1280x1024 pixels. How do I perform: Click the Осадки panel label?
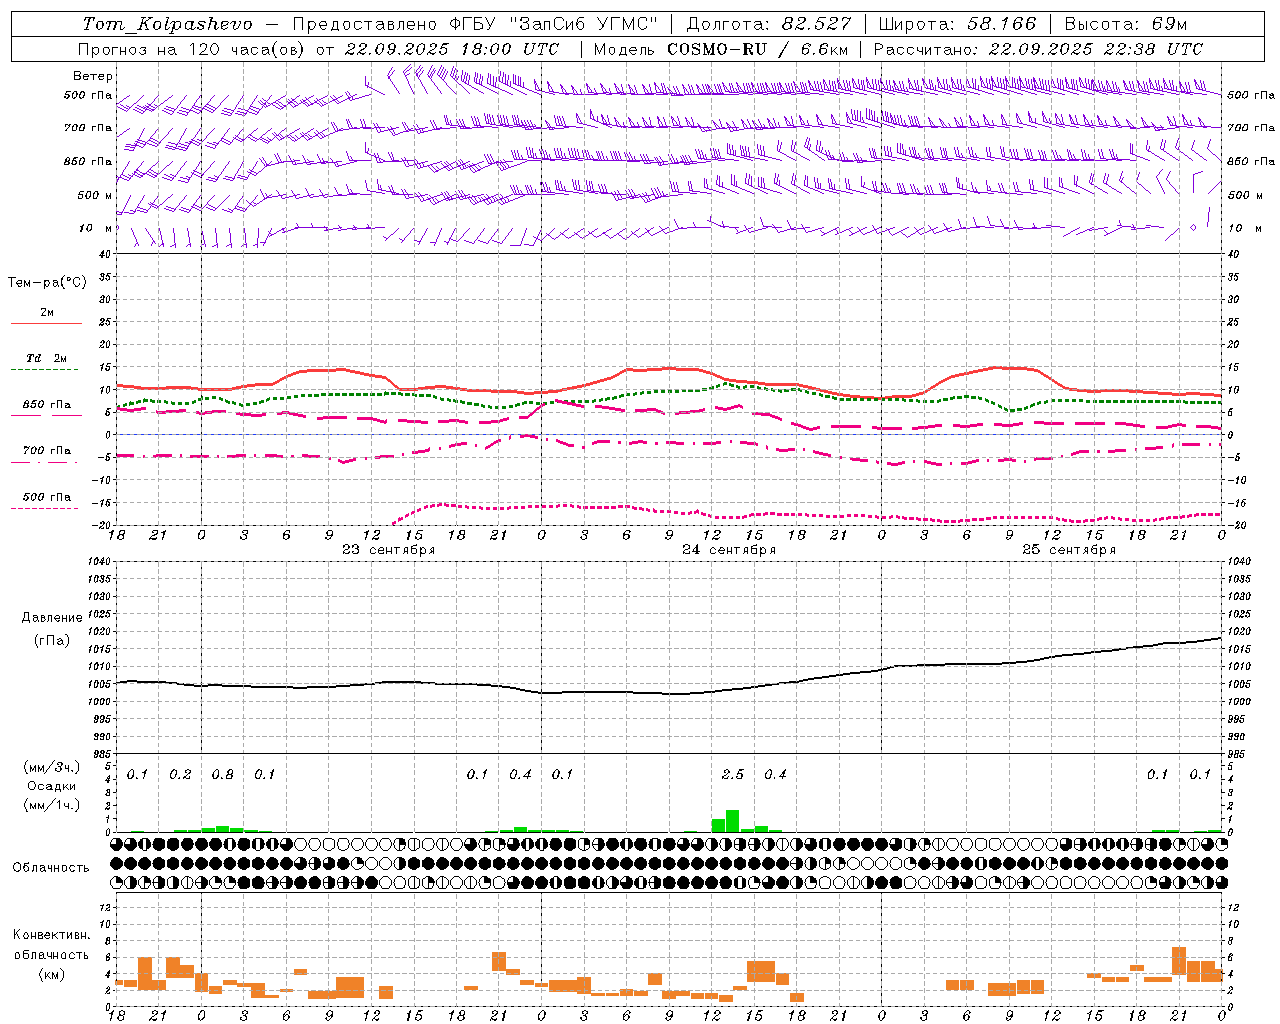coord(52,786)
